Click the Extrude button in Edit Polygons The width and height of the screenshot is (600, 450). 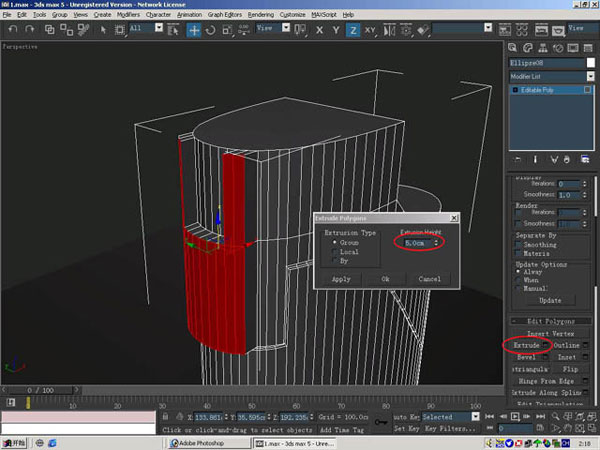[526, 345]
